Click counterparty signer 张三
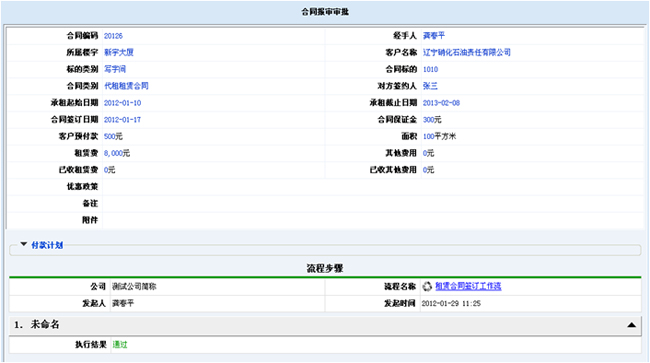The height and width of the screenshot is (363, 650). click(430, 86)
